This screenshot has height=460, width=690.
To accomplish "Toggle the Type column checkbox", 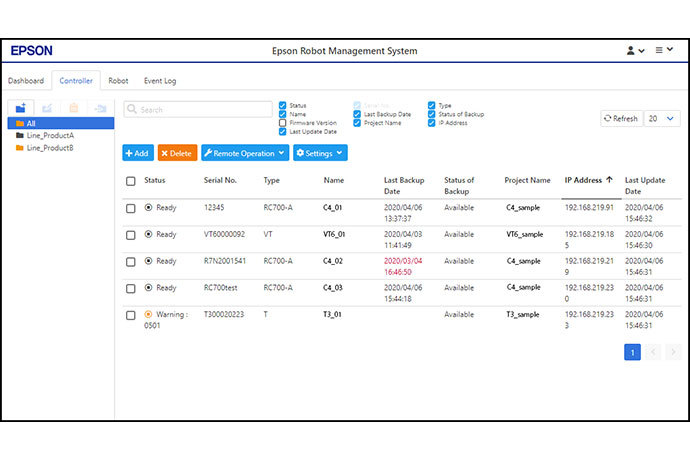I will tap(431, 105).
